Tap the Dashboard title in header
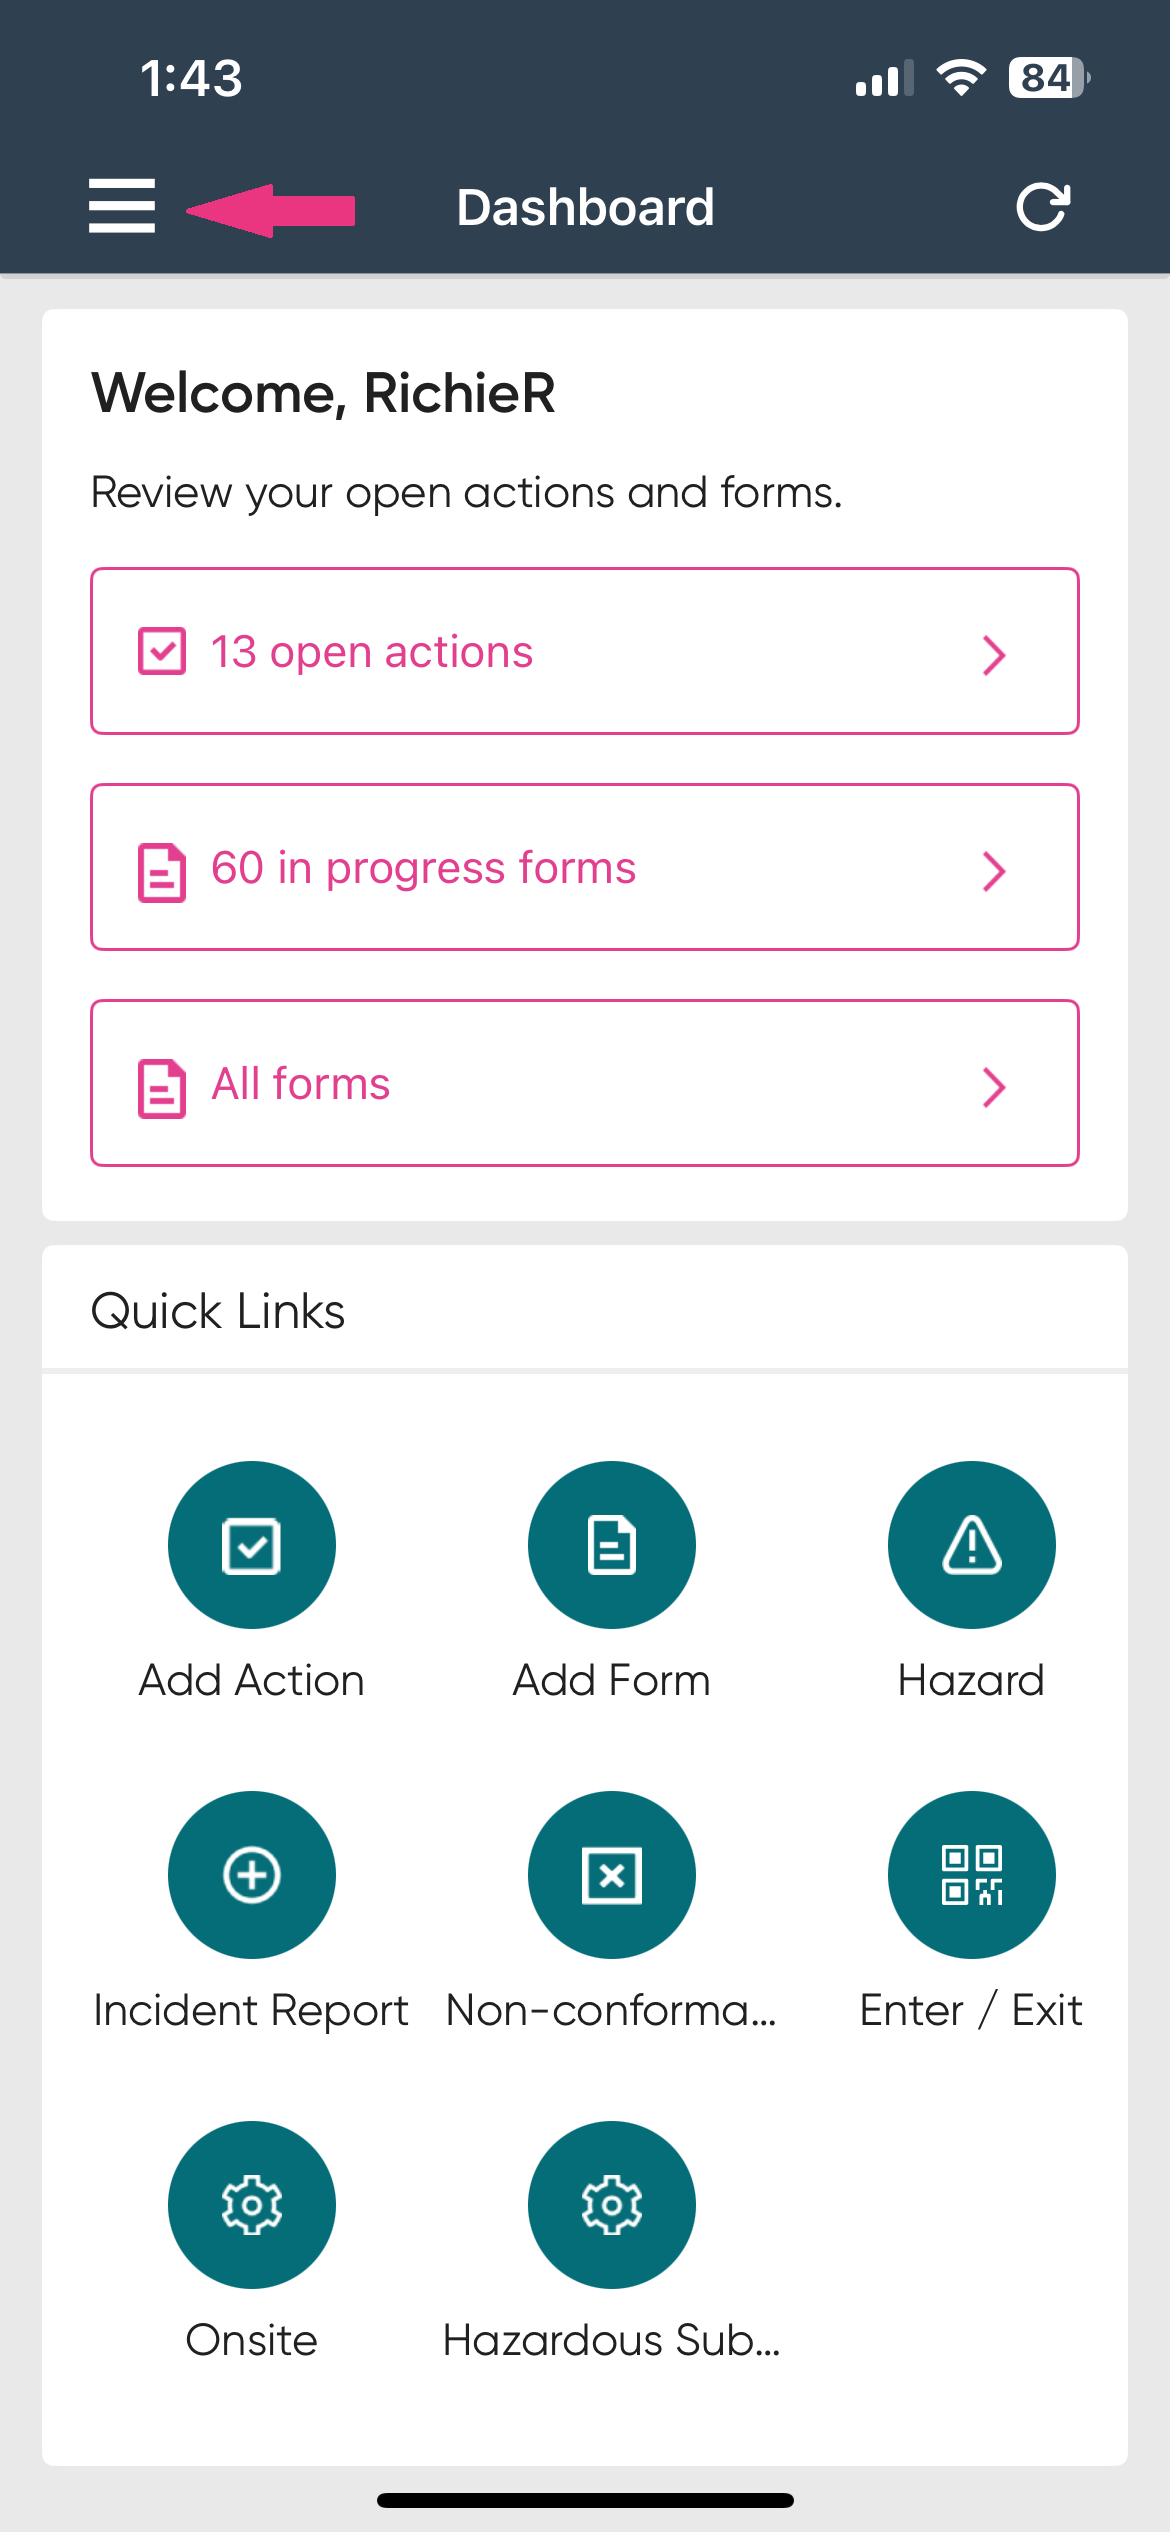 tap(585, 208)
